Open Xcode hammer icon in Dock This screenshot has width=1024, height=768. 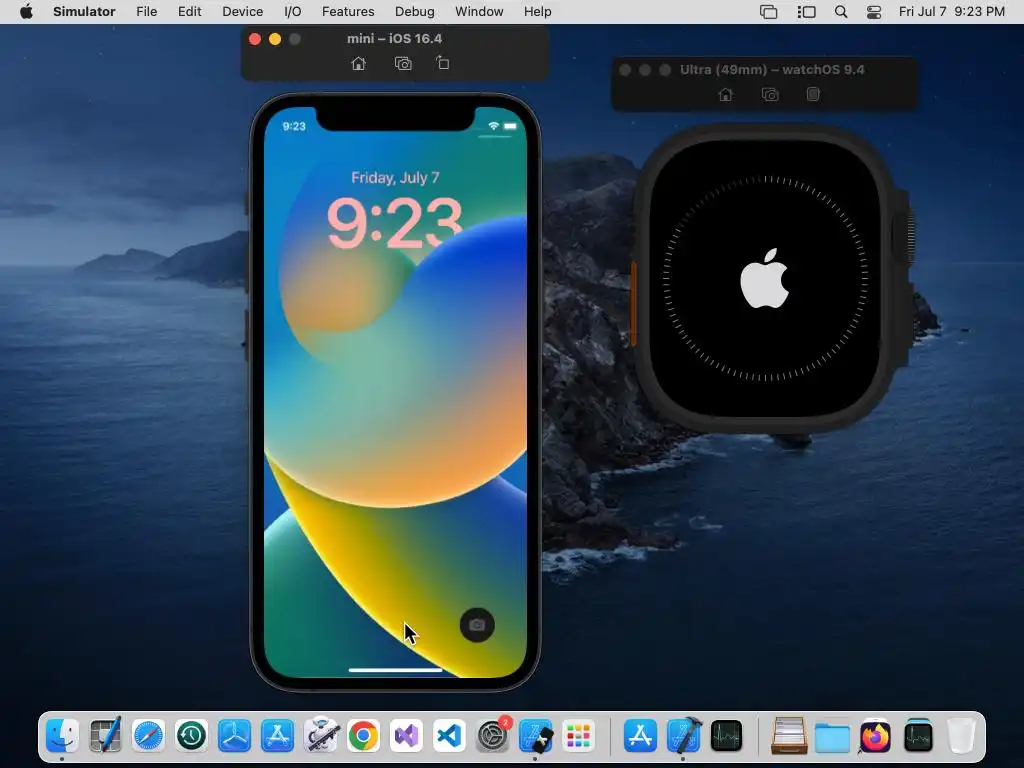point(684,736)
